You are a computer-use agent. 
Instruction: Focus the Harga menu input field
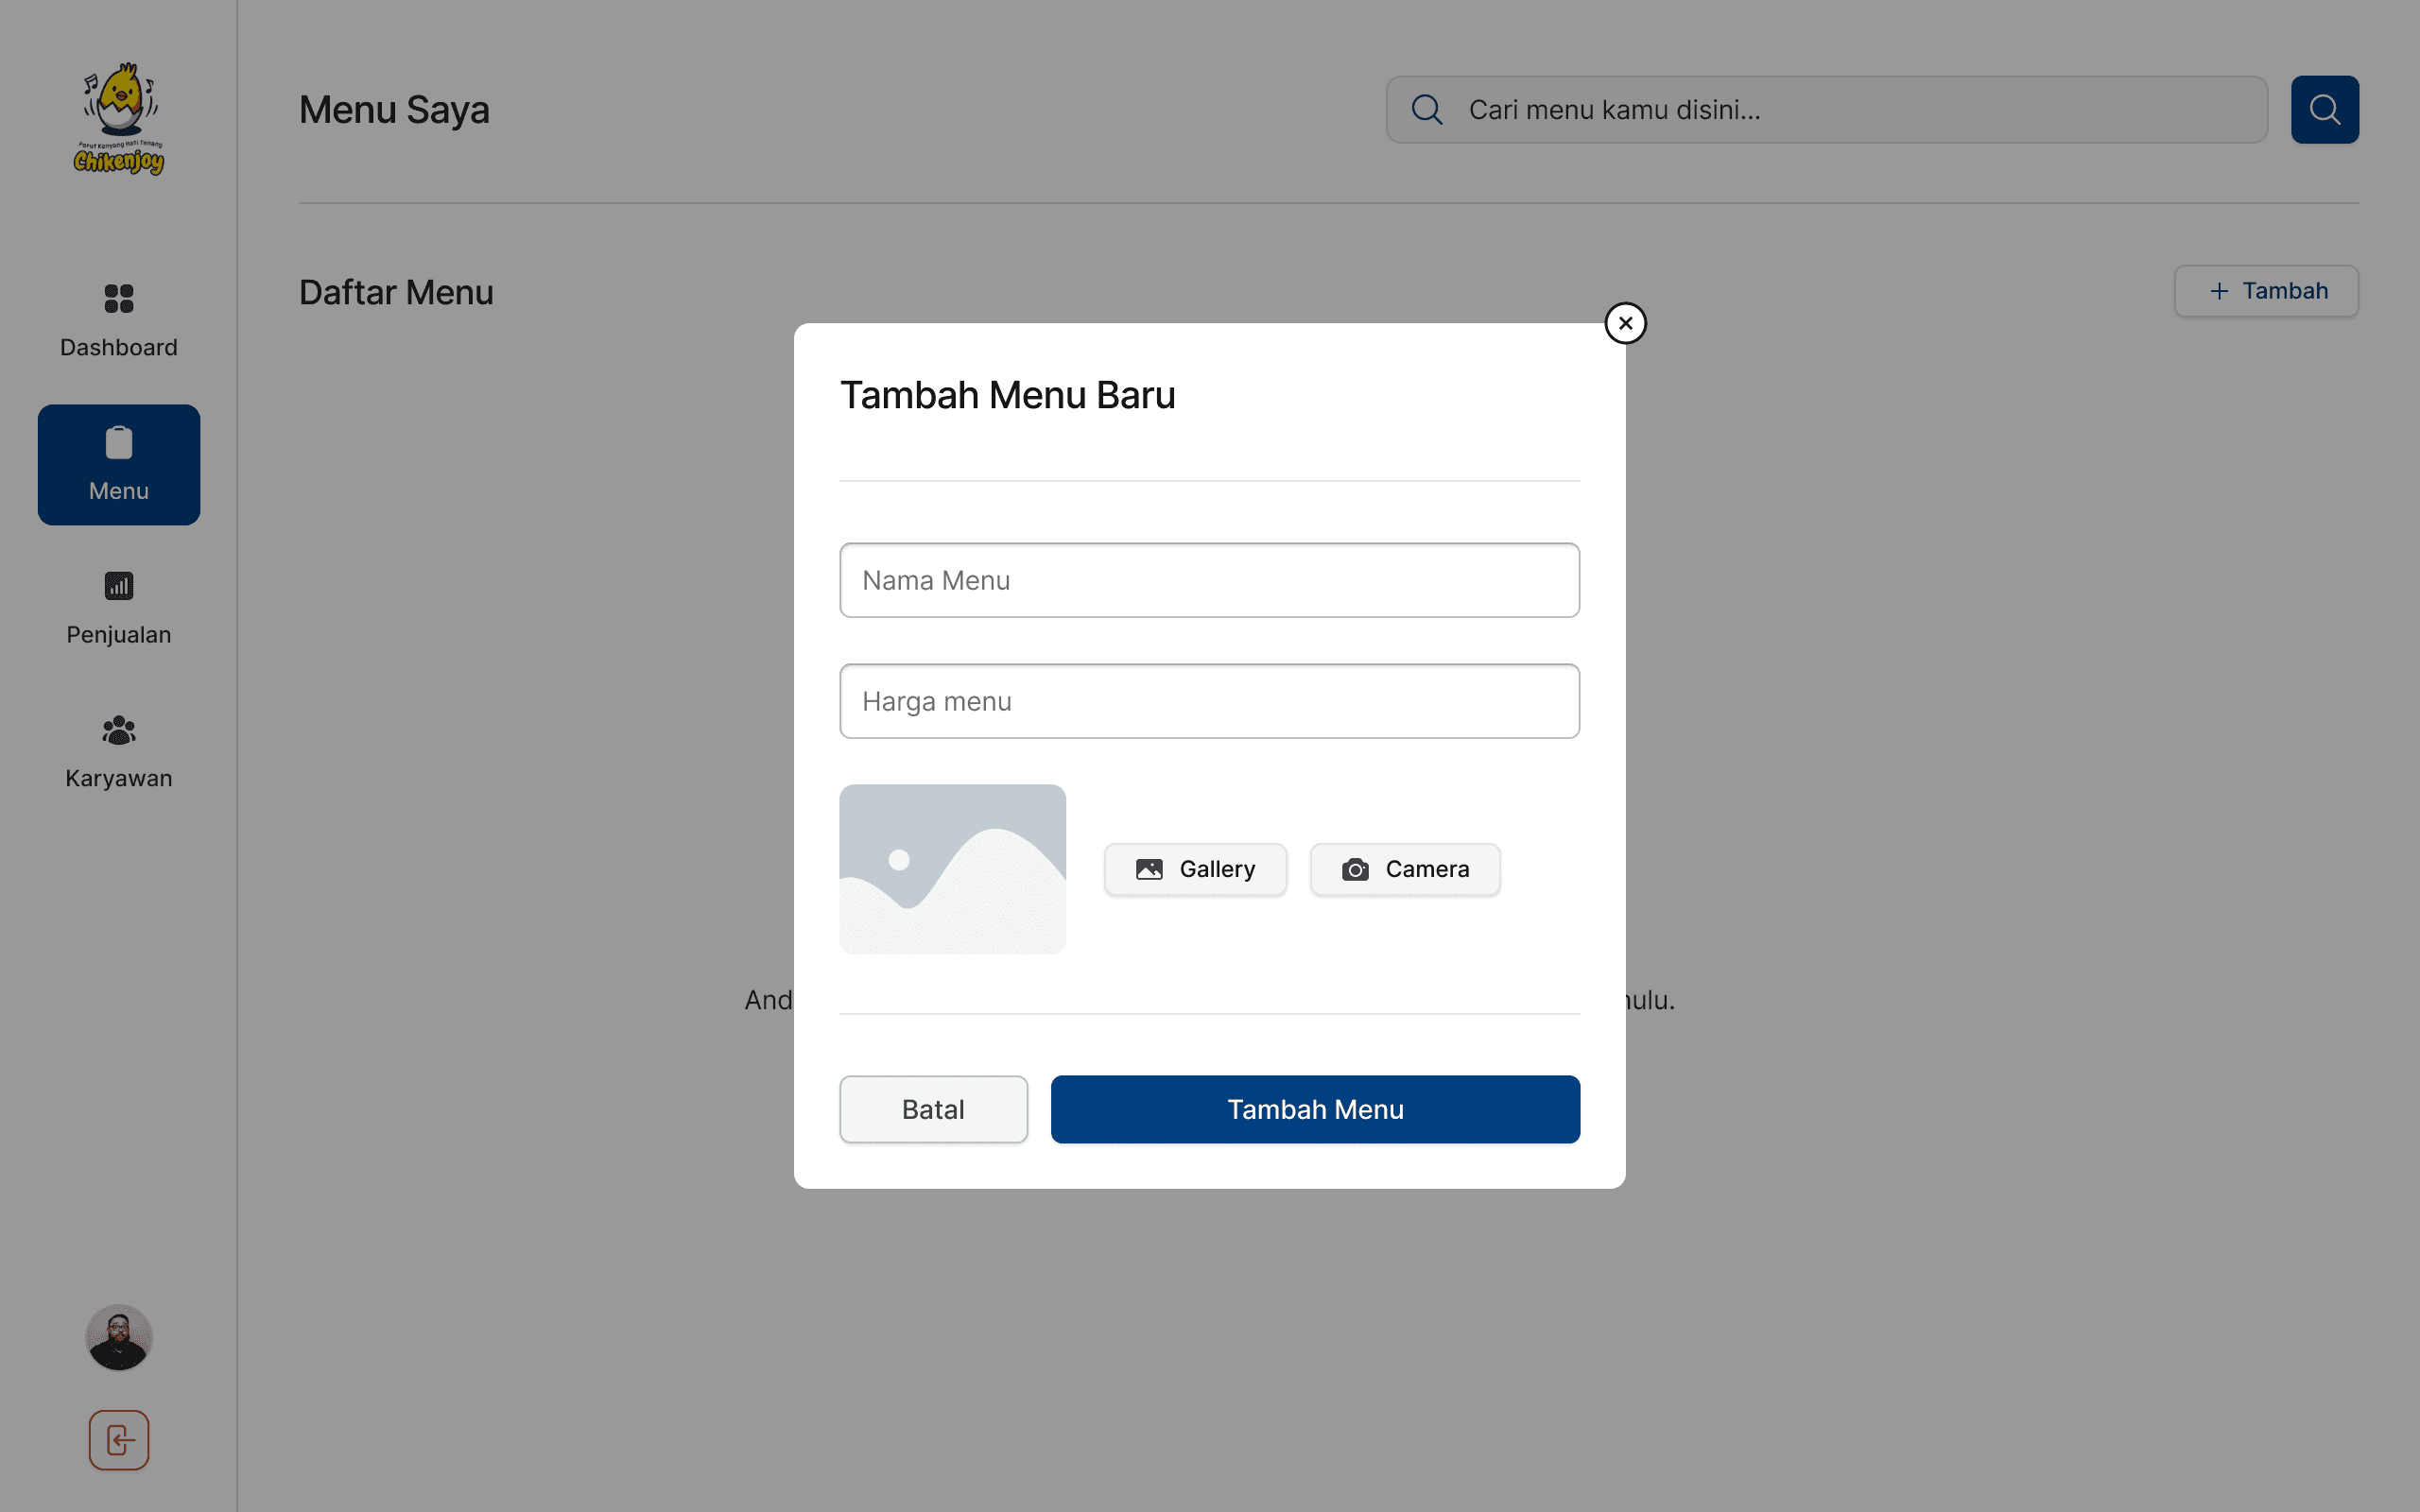(1209, 701)
